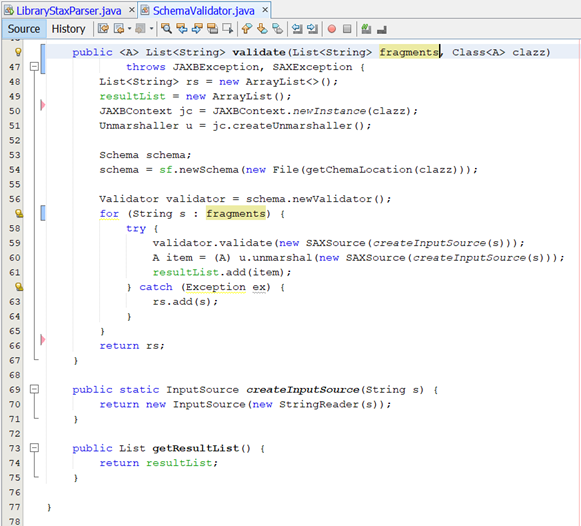The width and height of the screenshot is (581, 526).
Task: Click the lightbulb hint beside the for loop
Action: pyautogui.click(x=19, y=213)
